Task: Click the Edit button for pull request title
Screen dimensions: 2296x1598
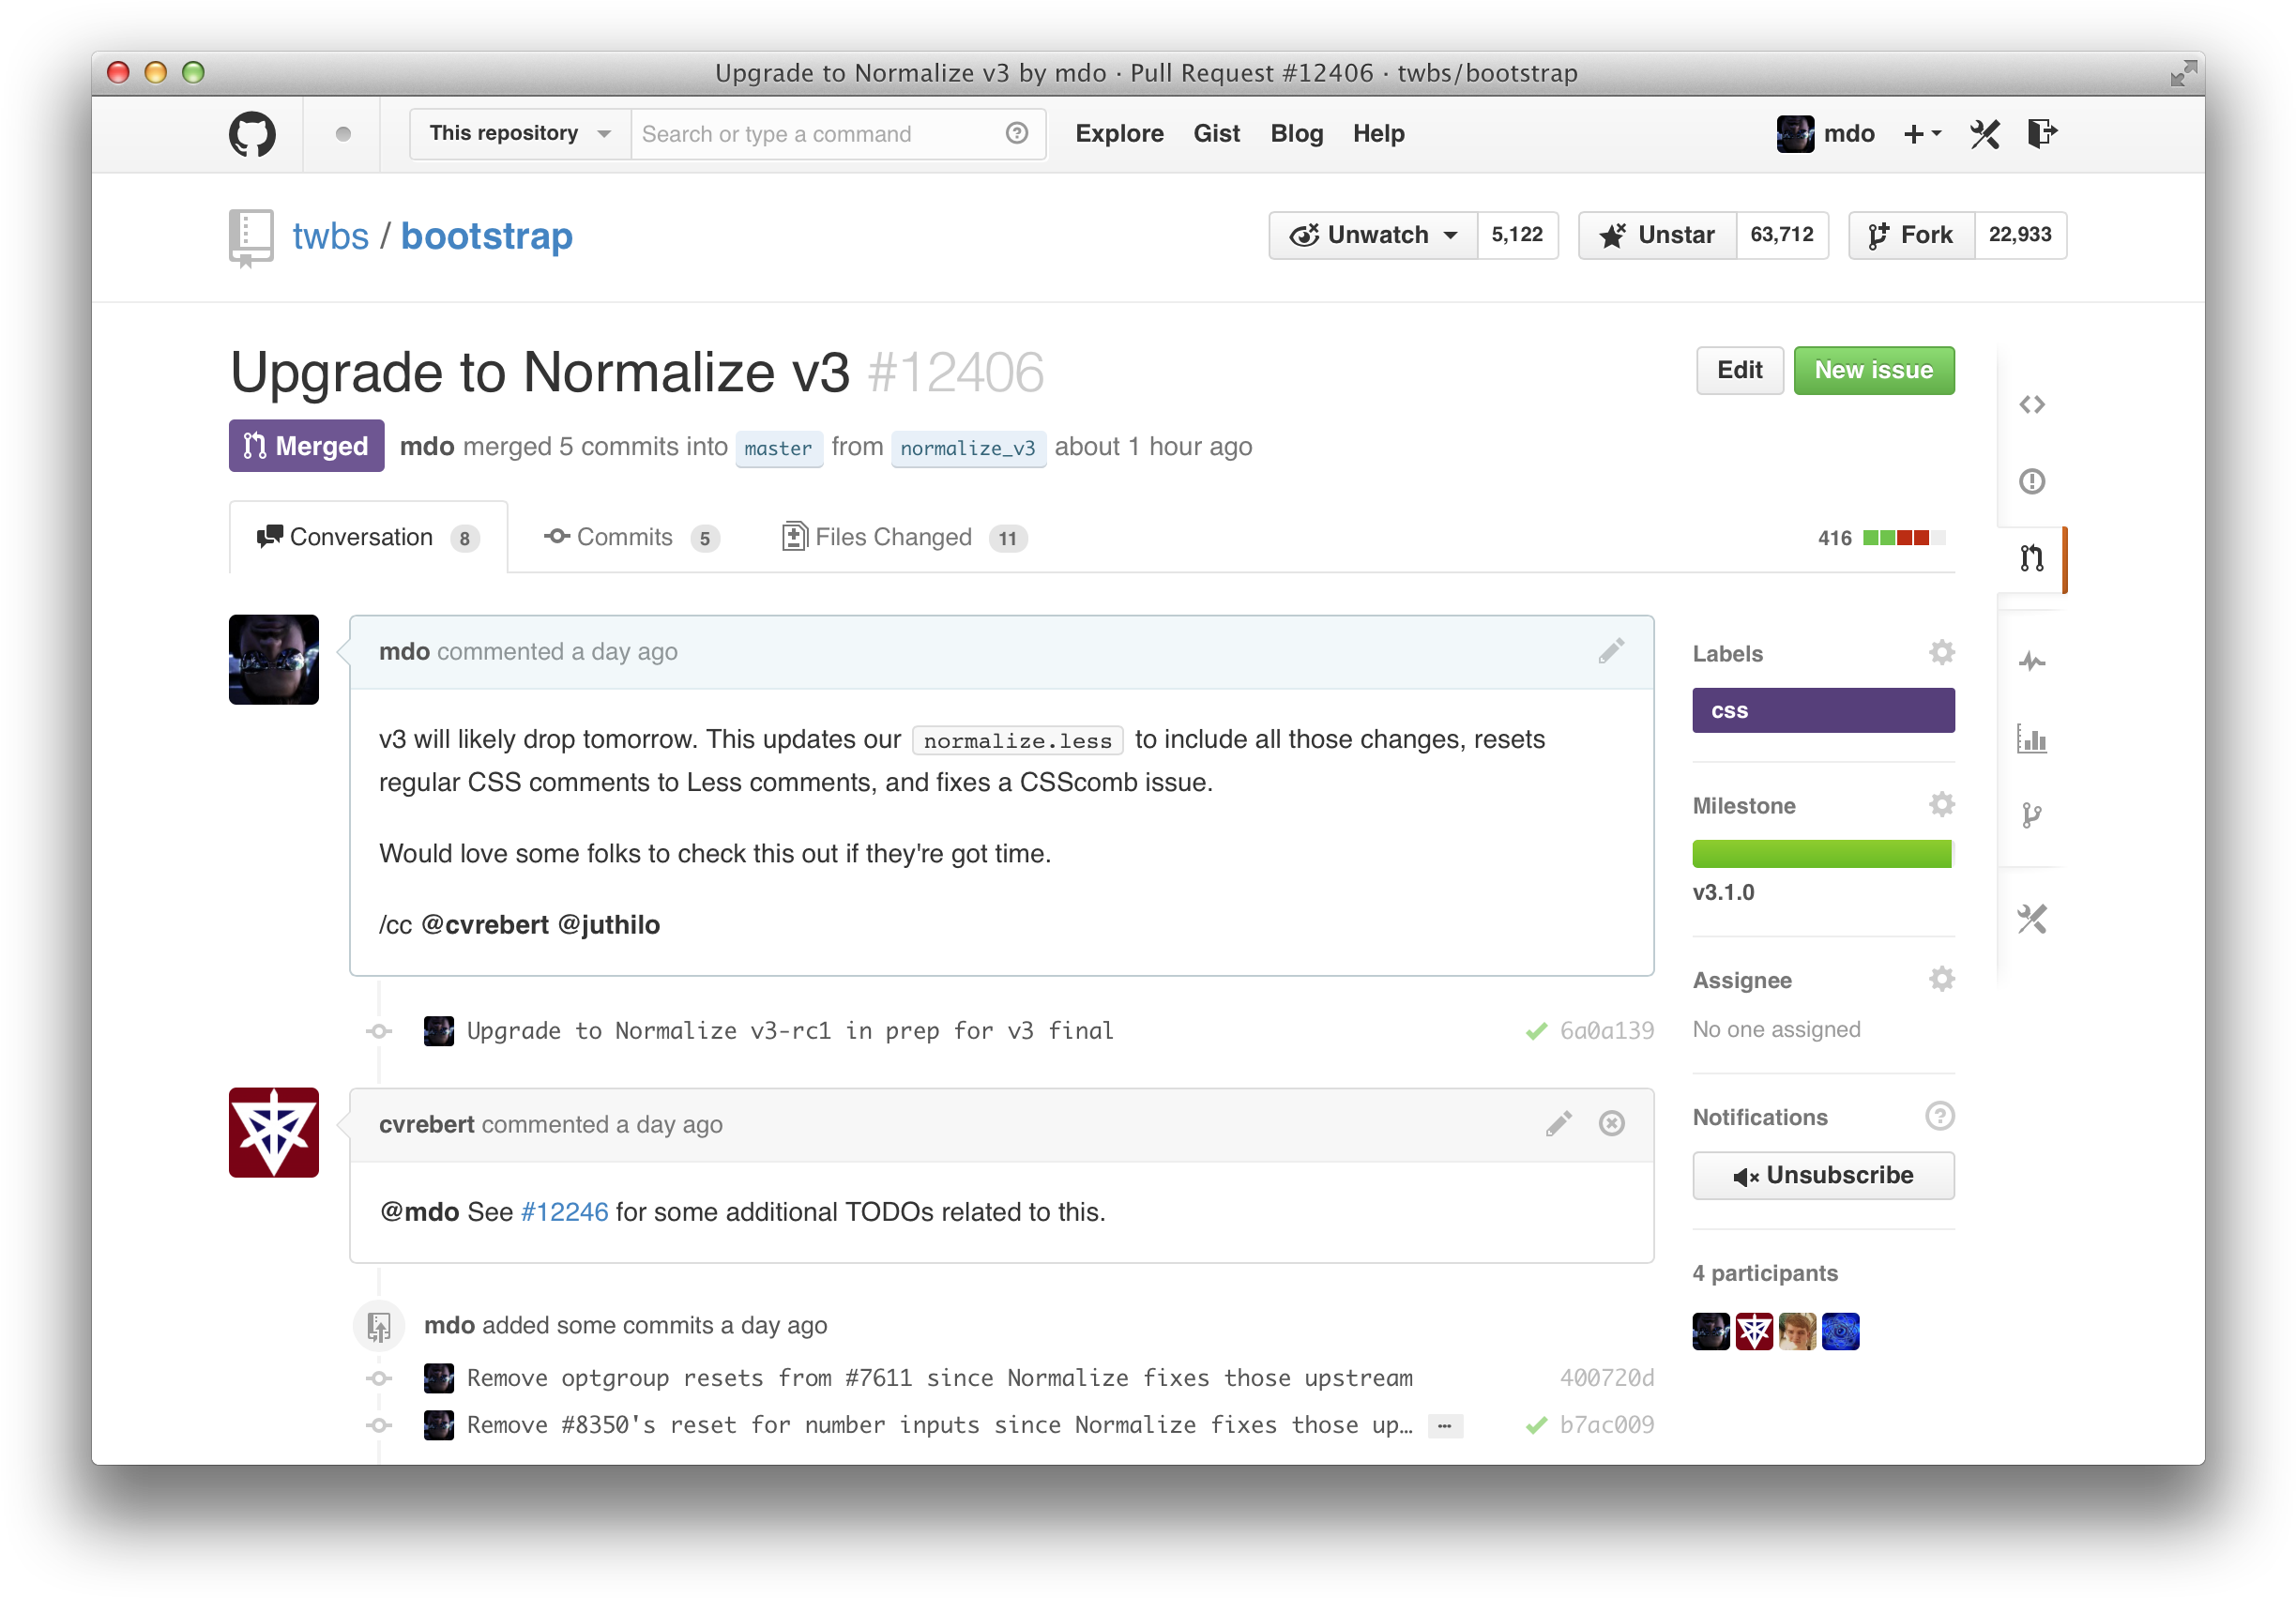Action: click(1739, 370)
